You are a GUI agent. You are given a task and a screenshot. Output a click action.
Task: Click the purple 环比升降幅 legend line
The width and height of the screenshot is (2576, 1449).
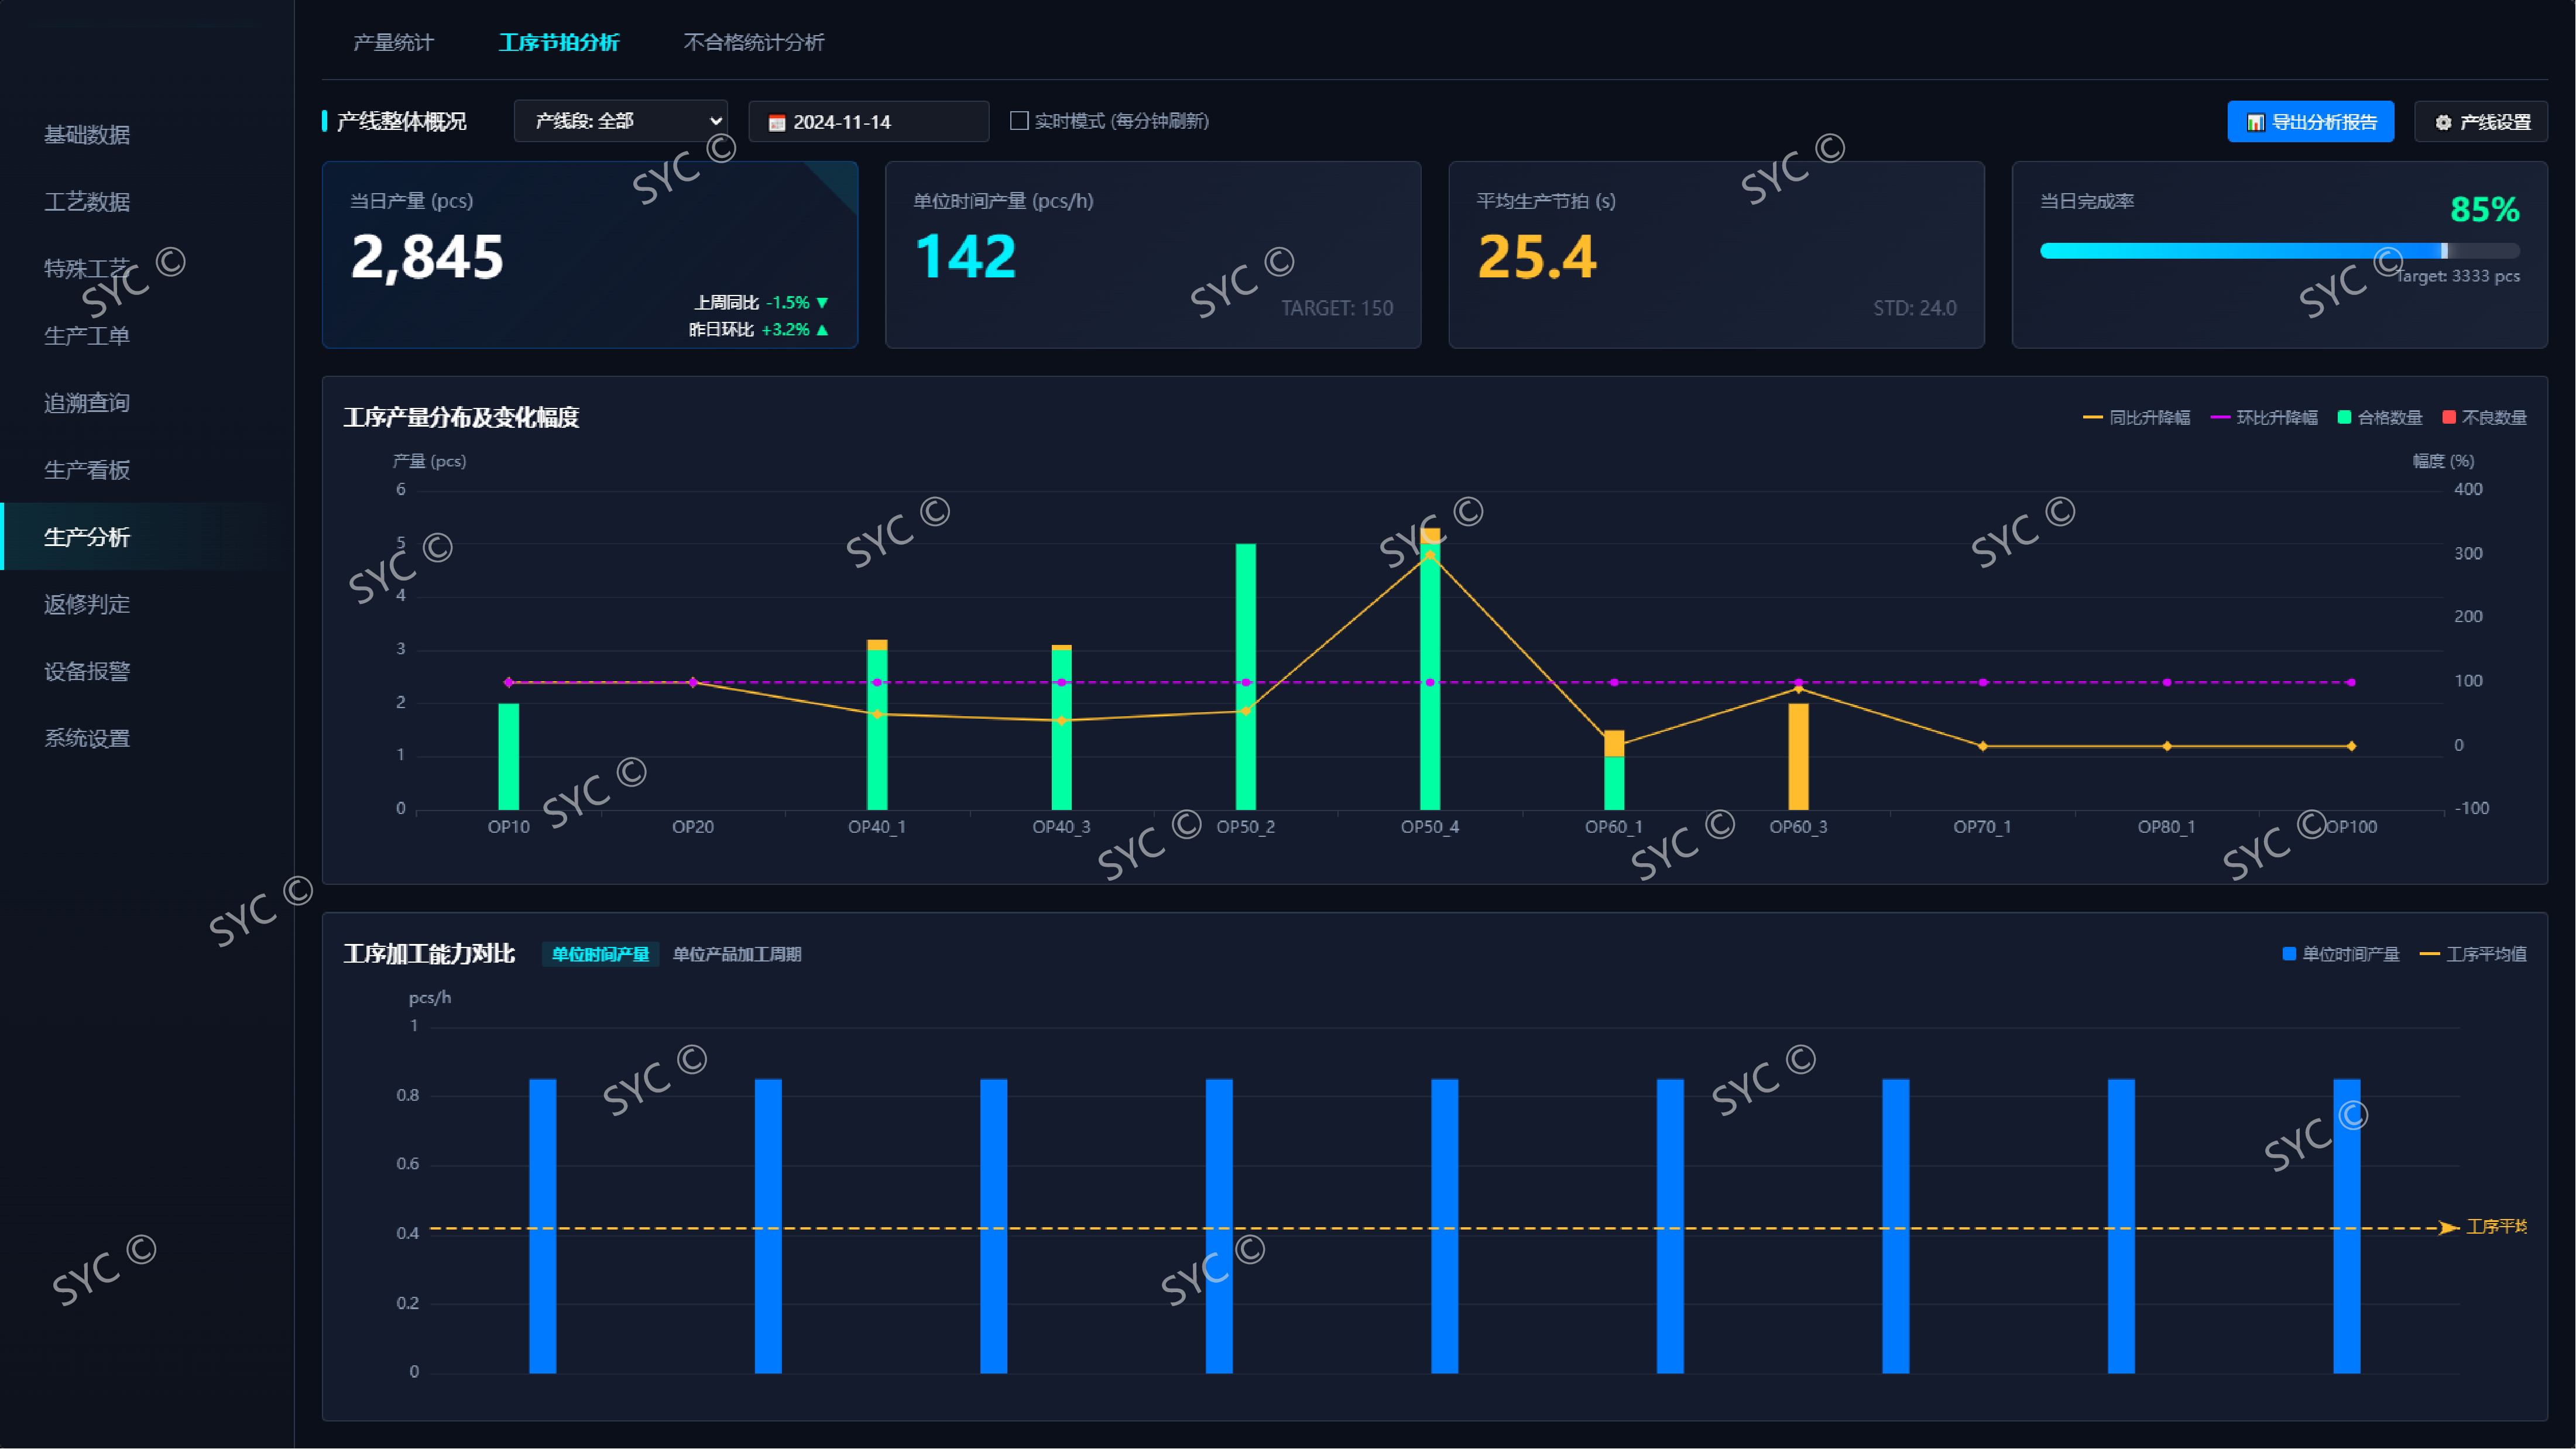tap(2220, 417)
